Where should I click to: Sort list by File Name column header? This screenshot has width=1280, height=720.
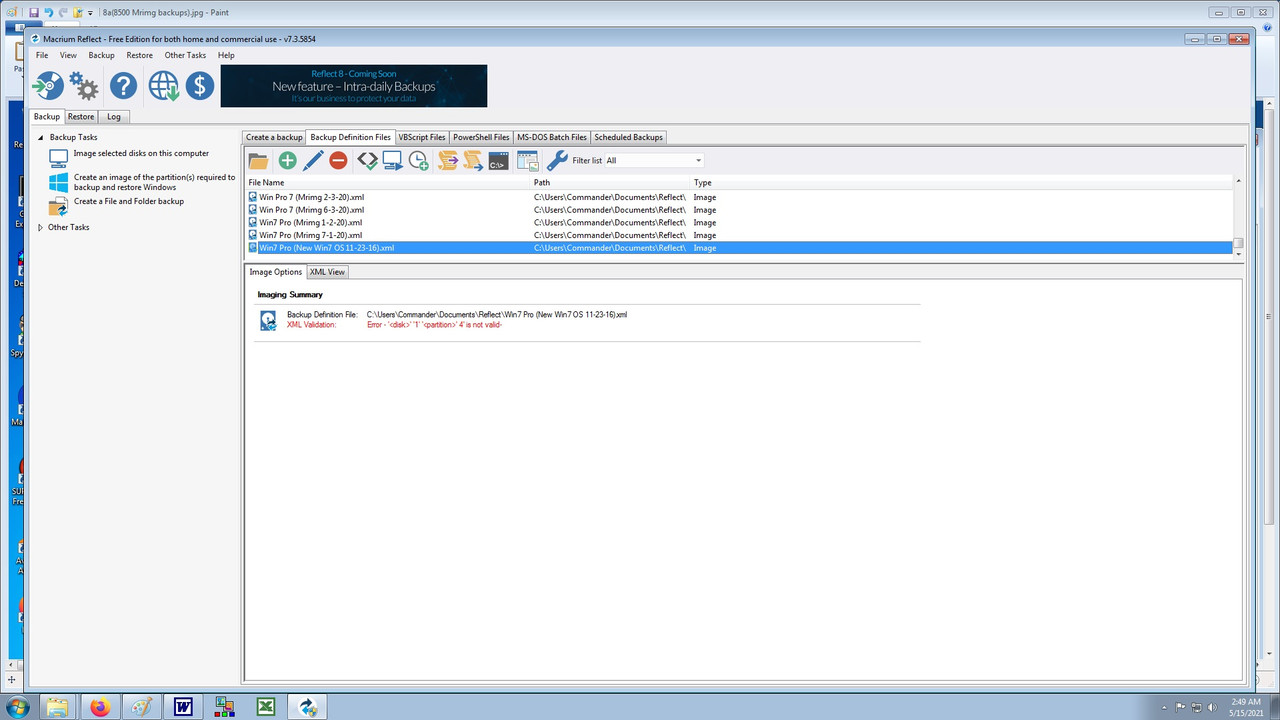[389, 183]
